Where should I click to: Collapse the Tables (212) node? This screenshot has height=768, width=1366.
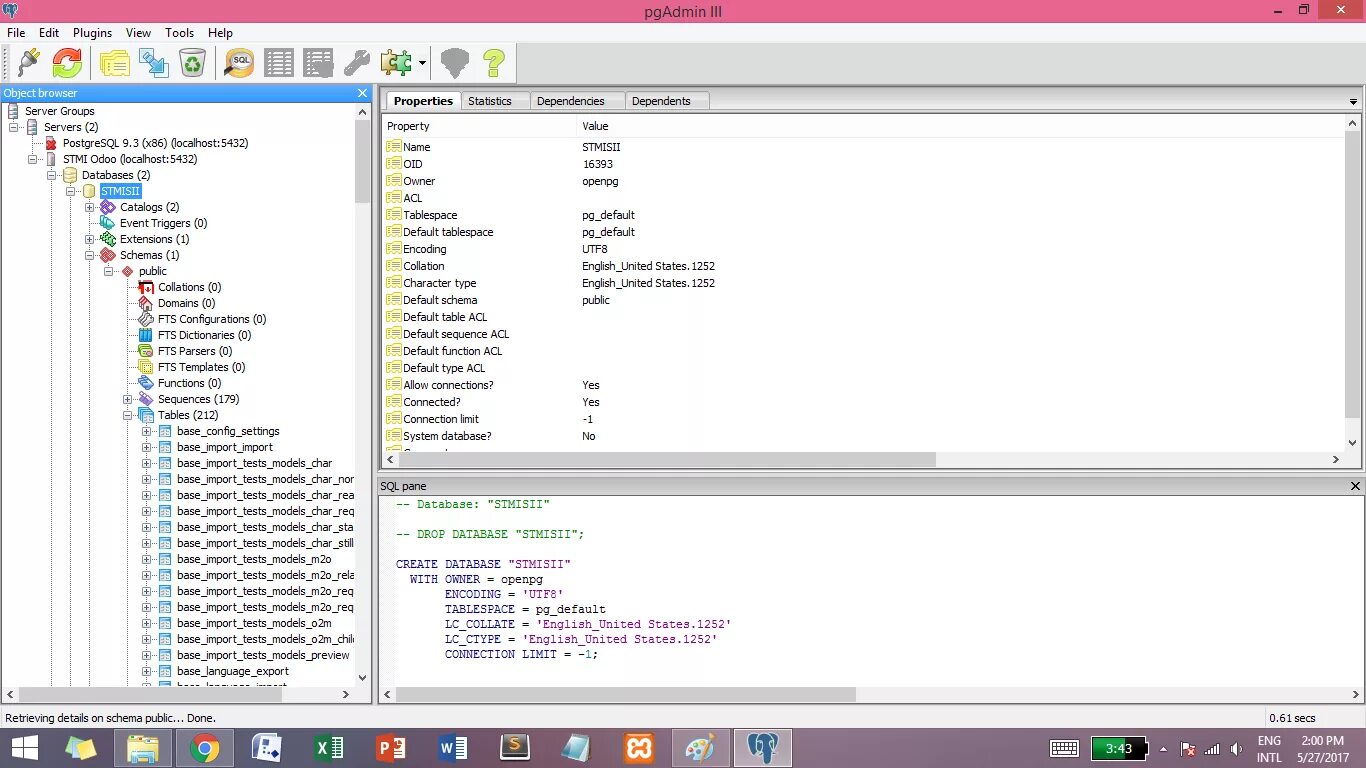[128, 415]
